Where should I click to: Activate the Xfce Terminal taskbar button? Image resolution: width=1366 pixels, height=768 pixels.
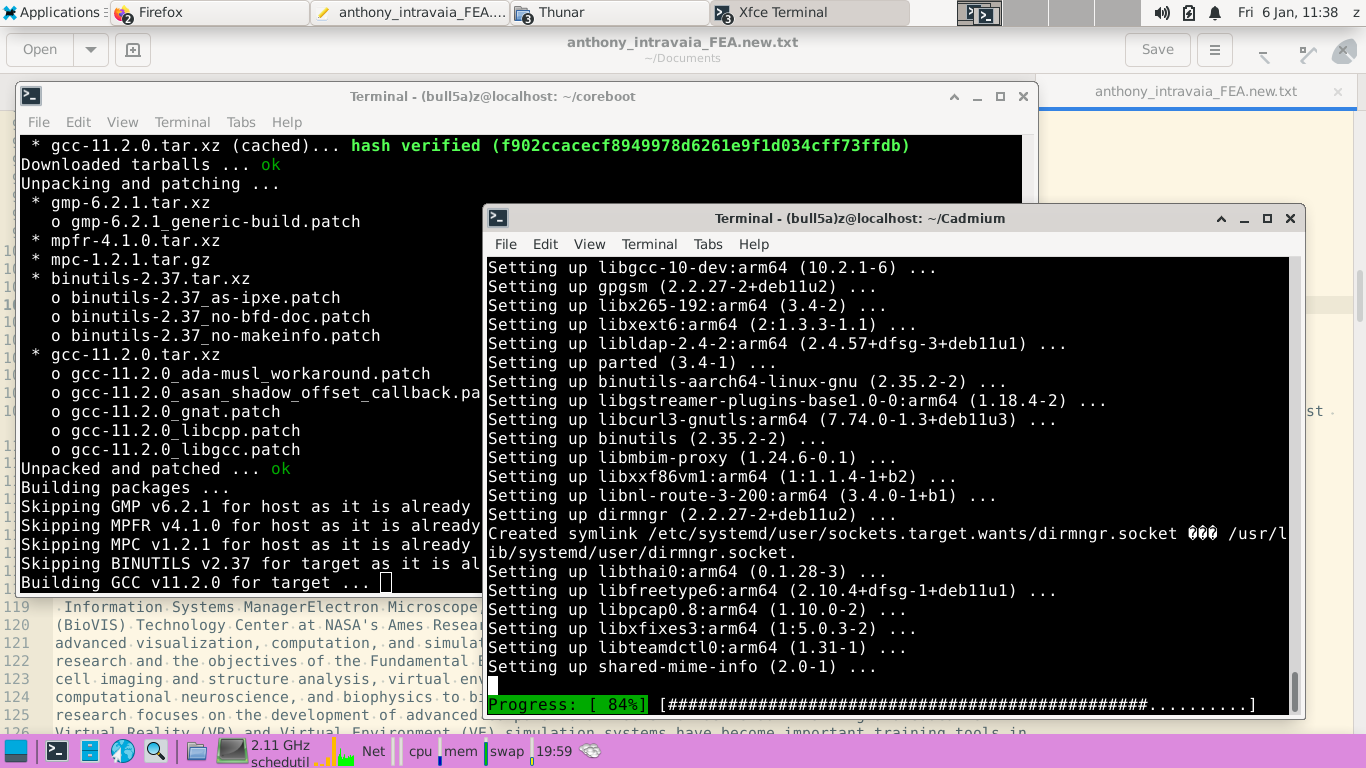coord(810,13)
